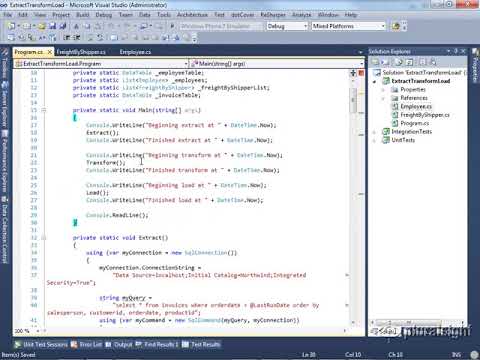Screen dimensions: 480x360
Task: Collapse the Main method outline
Action: pyautogui.click(x=43, y=110)
